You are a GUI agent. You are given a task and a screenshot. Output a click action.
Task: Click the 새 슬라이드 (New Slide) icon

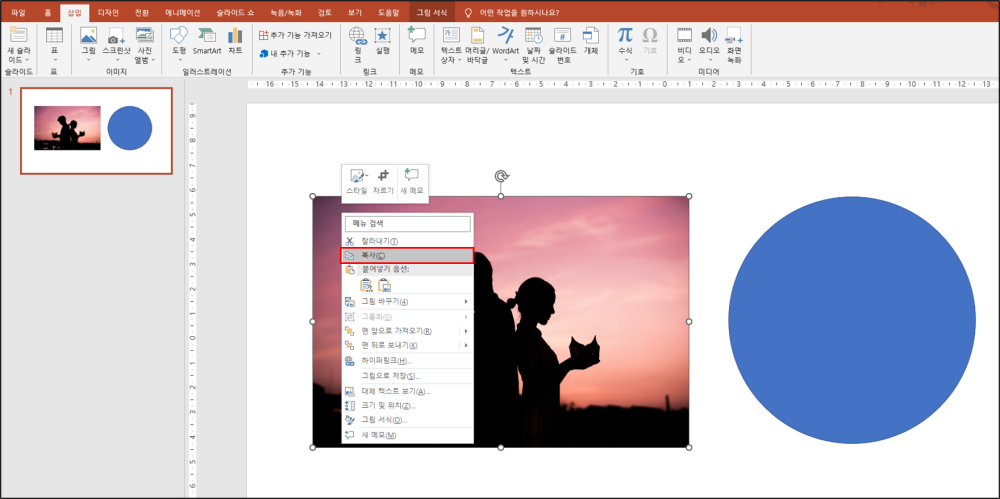pos(18,36)
